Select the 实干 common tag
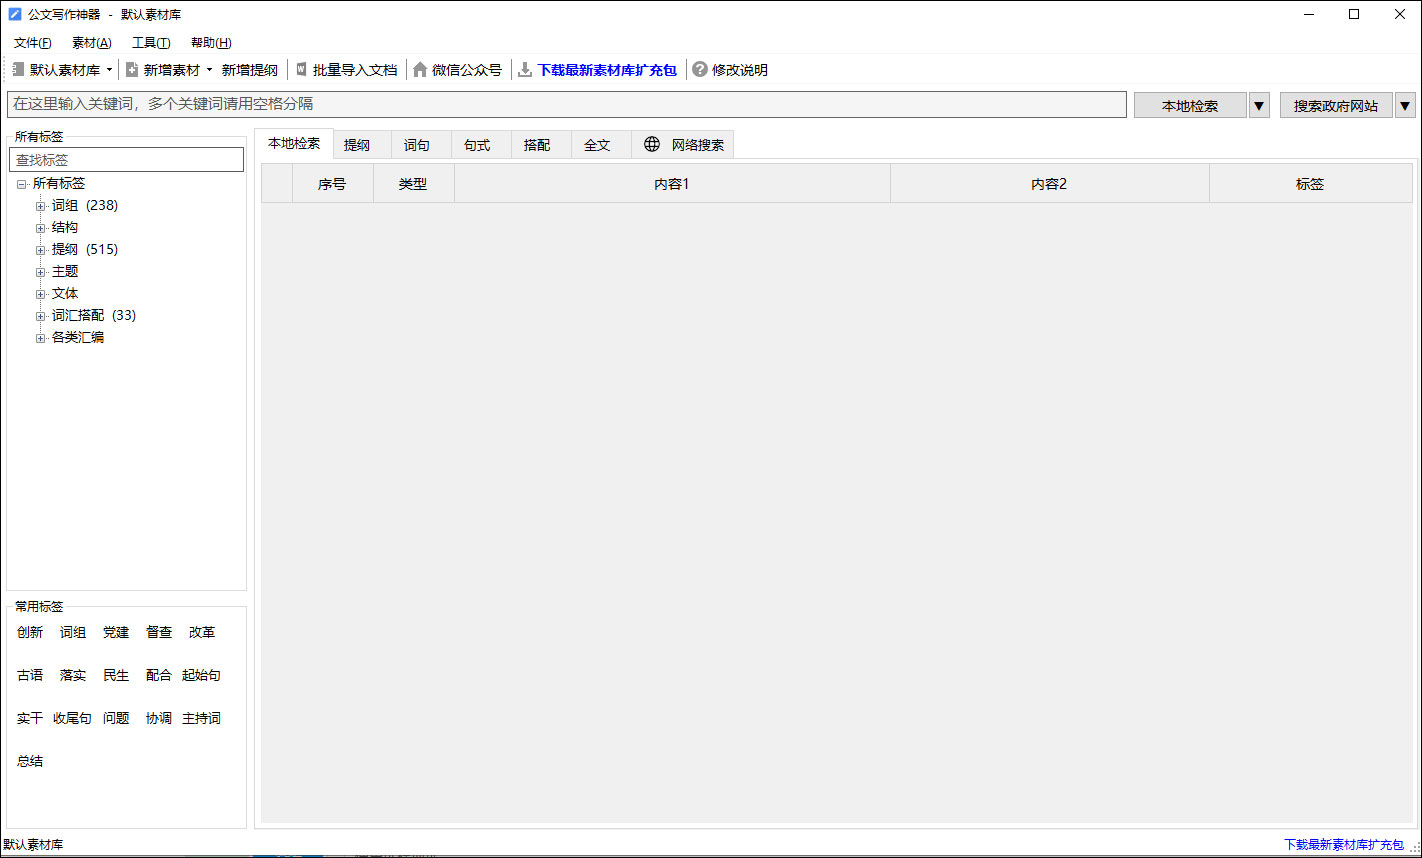1422x858 pixels. point(30,718)
